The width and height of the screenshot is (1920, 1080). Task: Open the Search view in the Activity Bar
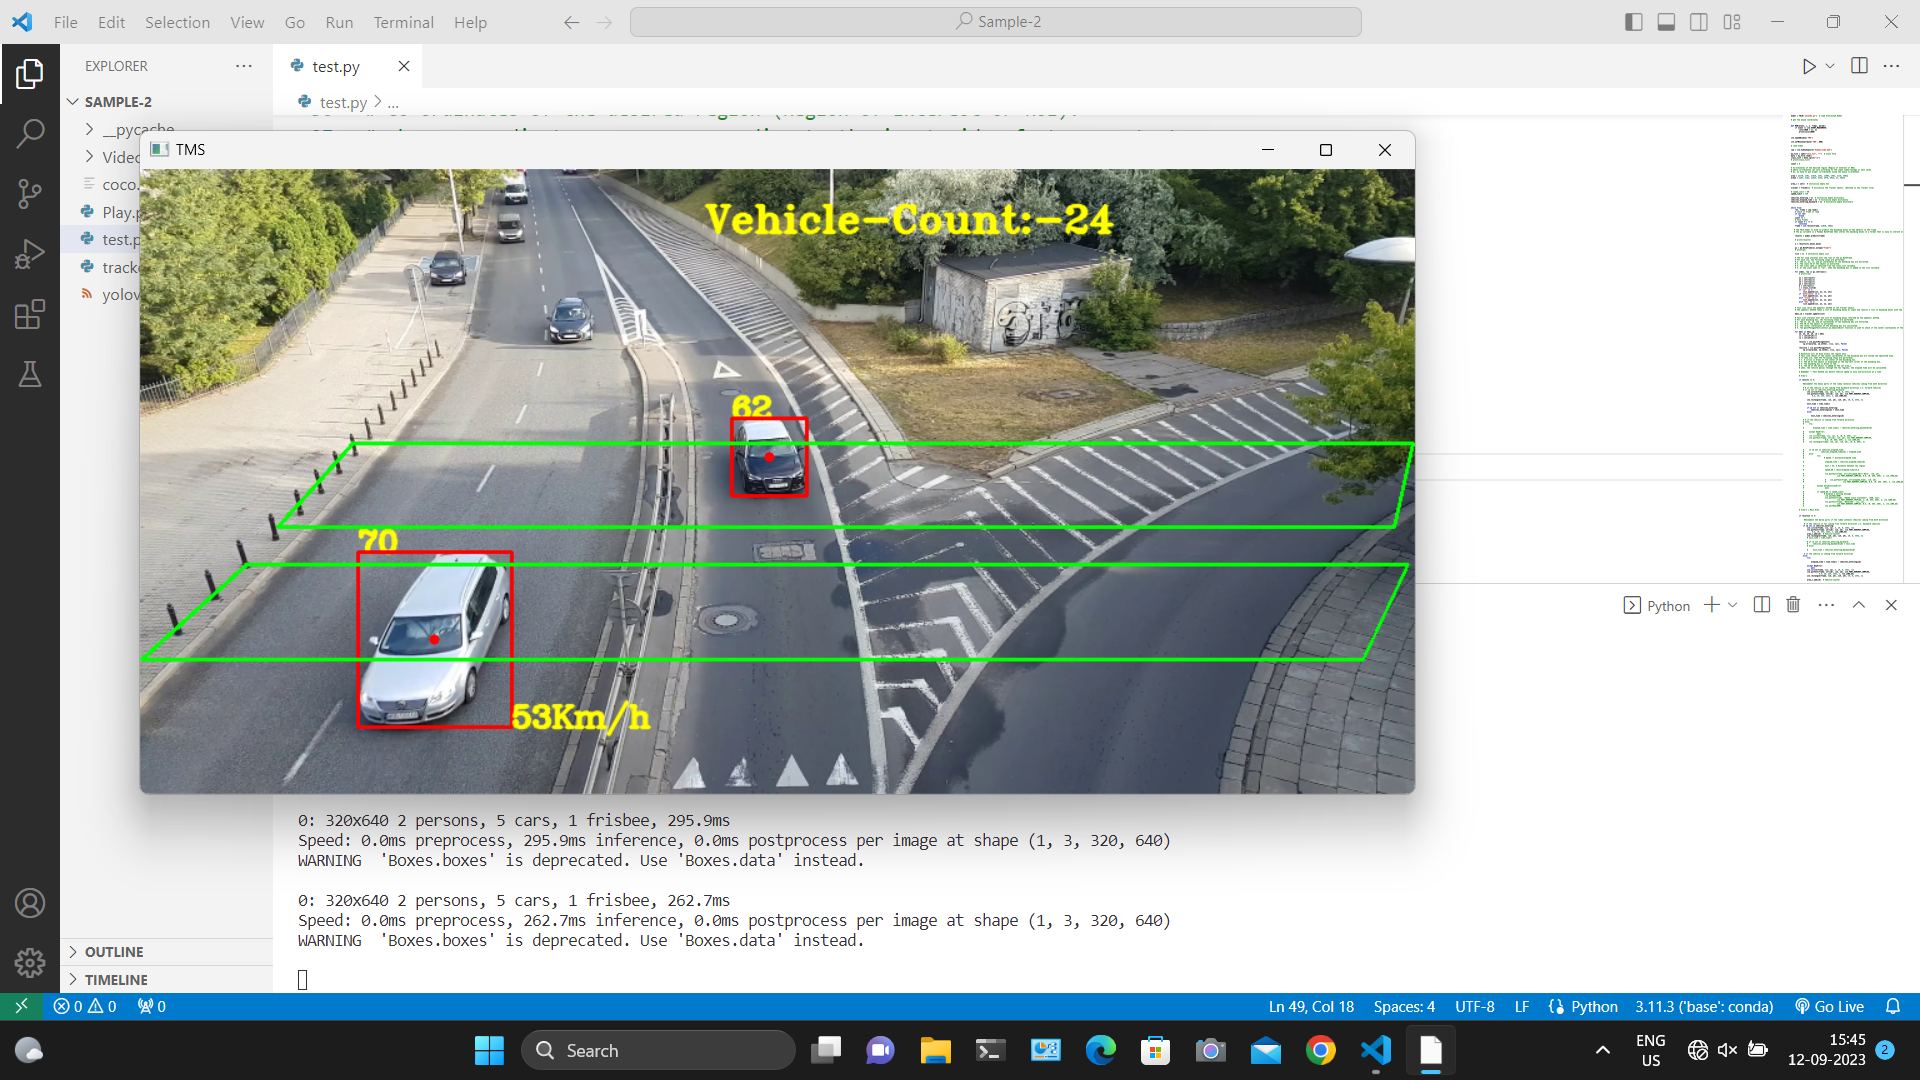pyautogui.click(x=30, y=133)
